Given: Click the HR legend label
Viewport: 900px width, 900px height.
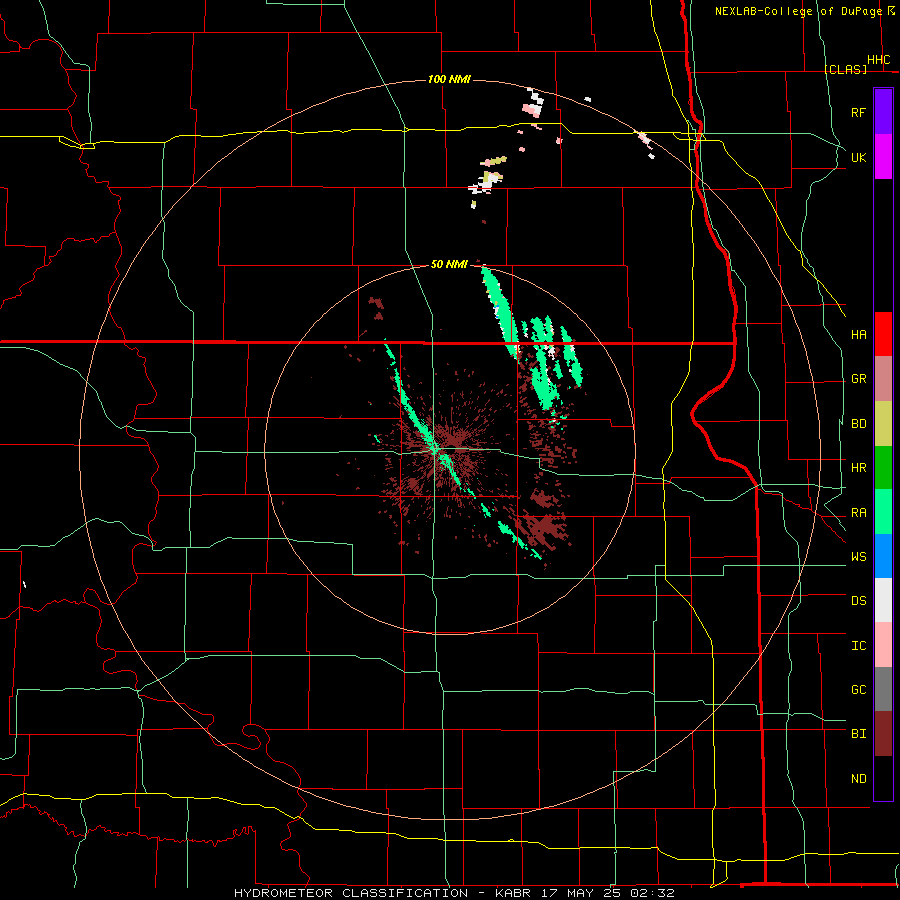Looking at the screenshot, I should pos(858,468).
